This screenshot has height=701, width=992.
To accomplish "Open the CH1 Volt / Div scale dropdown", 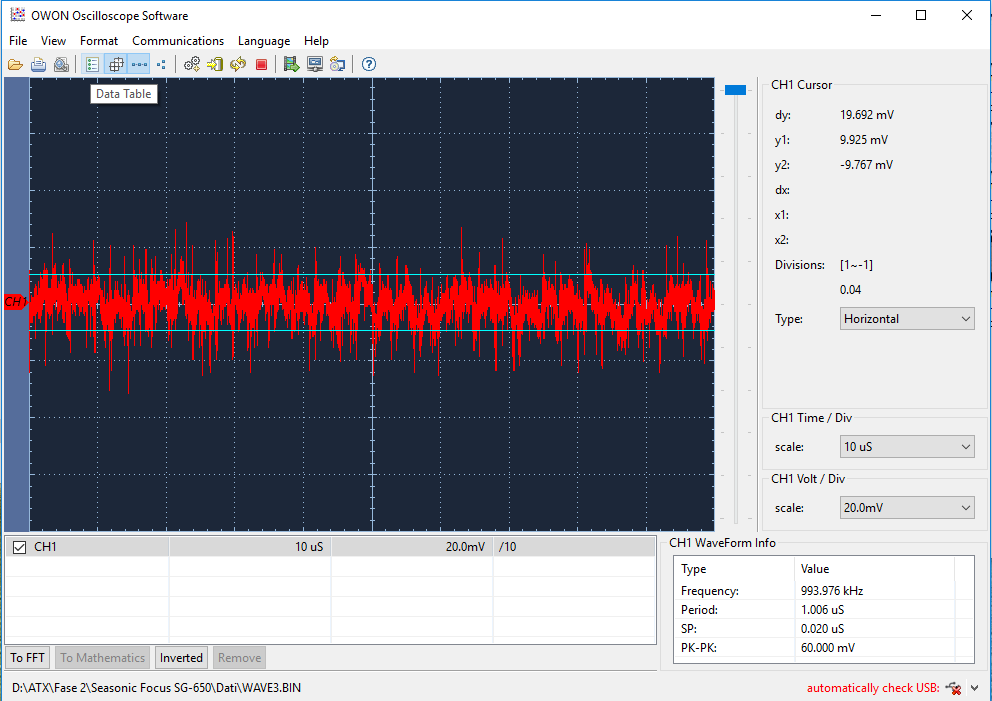I will pos(907,508).
